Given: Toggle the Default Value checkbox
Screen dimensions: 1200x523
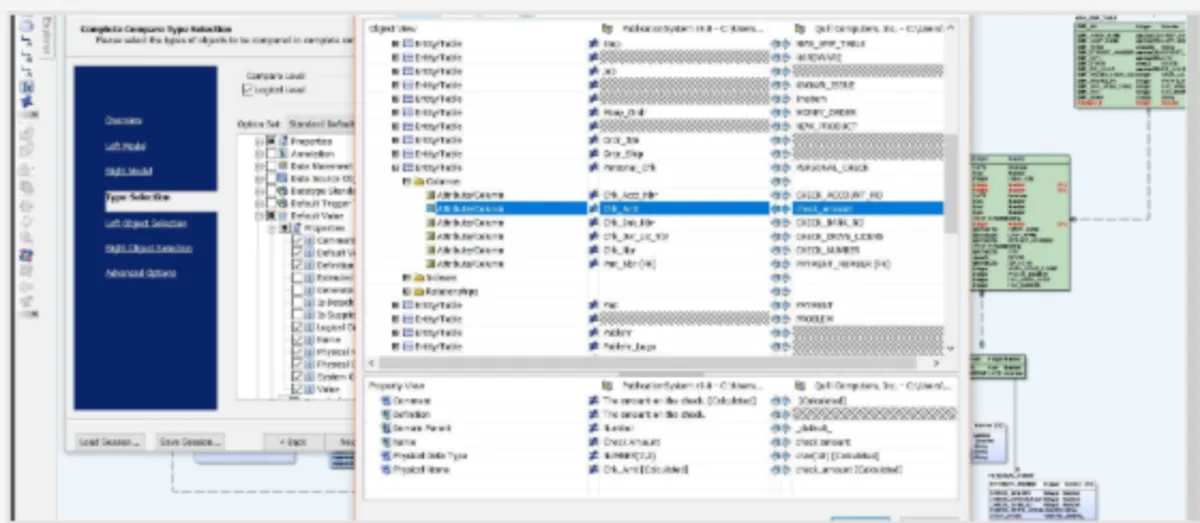Looking at the screenshot, I should (270, 215).
